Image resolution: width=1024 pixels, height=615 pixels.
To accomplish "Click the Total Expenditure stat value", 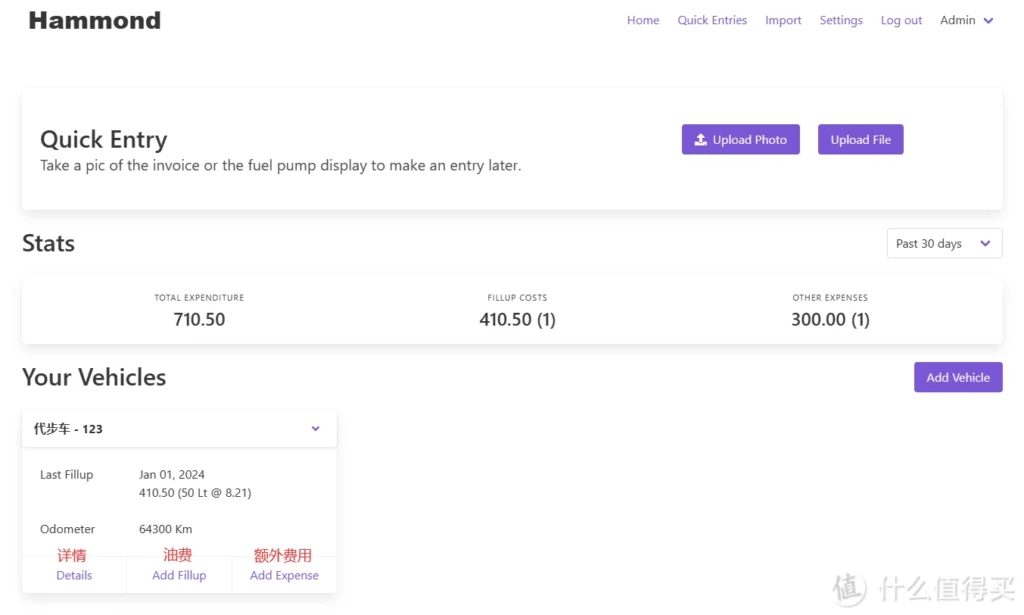I will coord(199,320).
